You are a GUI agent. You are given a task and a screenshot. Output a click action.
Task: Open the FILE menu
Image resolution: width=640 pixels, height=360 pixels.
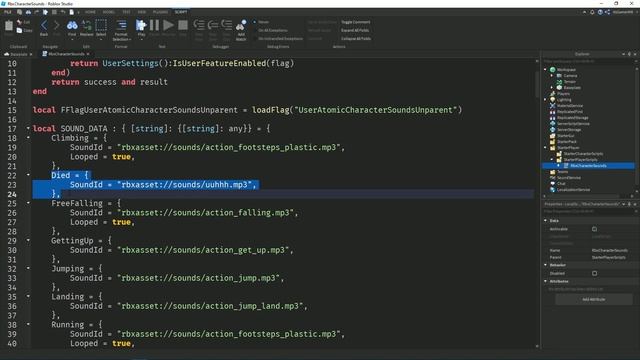click(x=7, y=12)
